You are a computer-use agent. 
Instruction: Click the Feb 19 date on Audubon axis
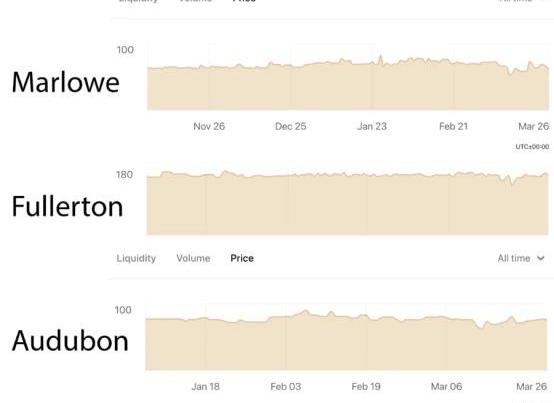pyautogui.click(x=366, y=387)
